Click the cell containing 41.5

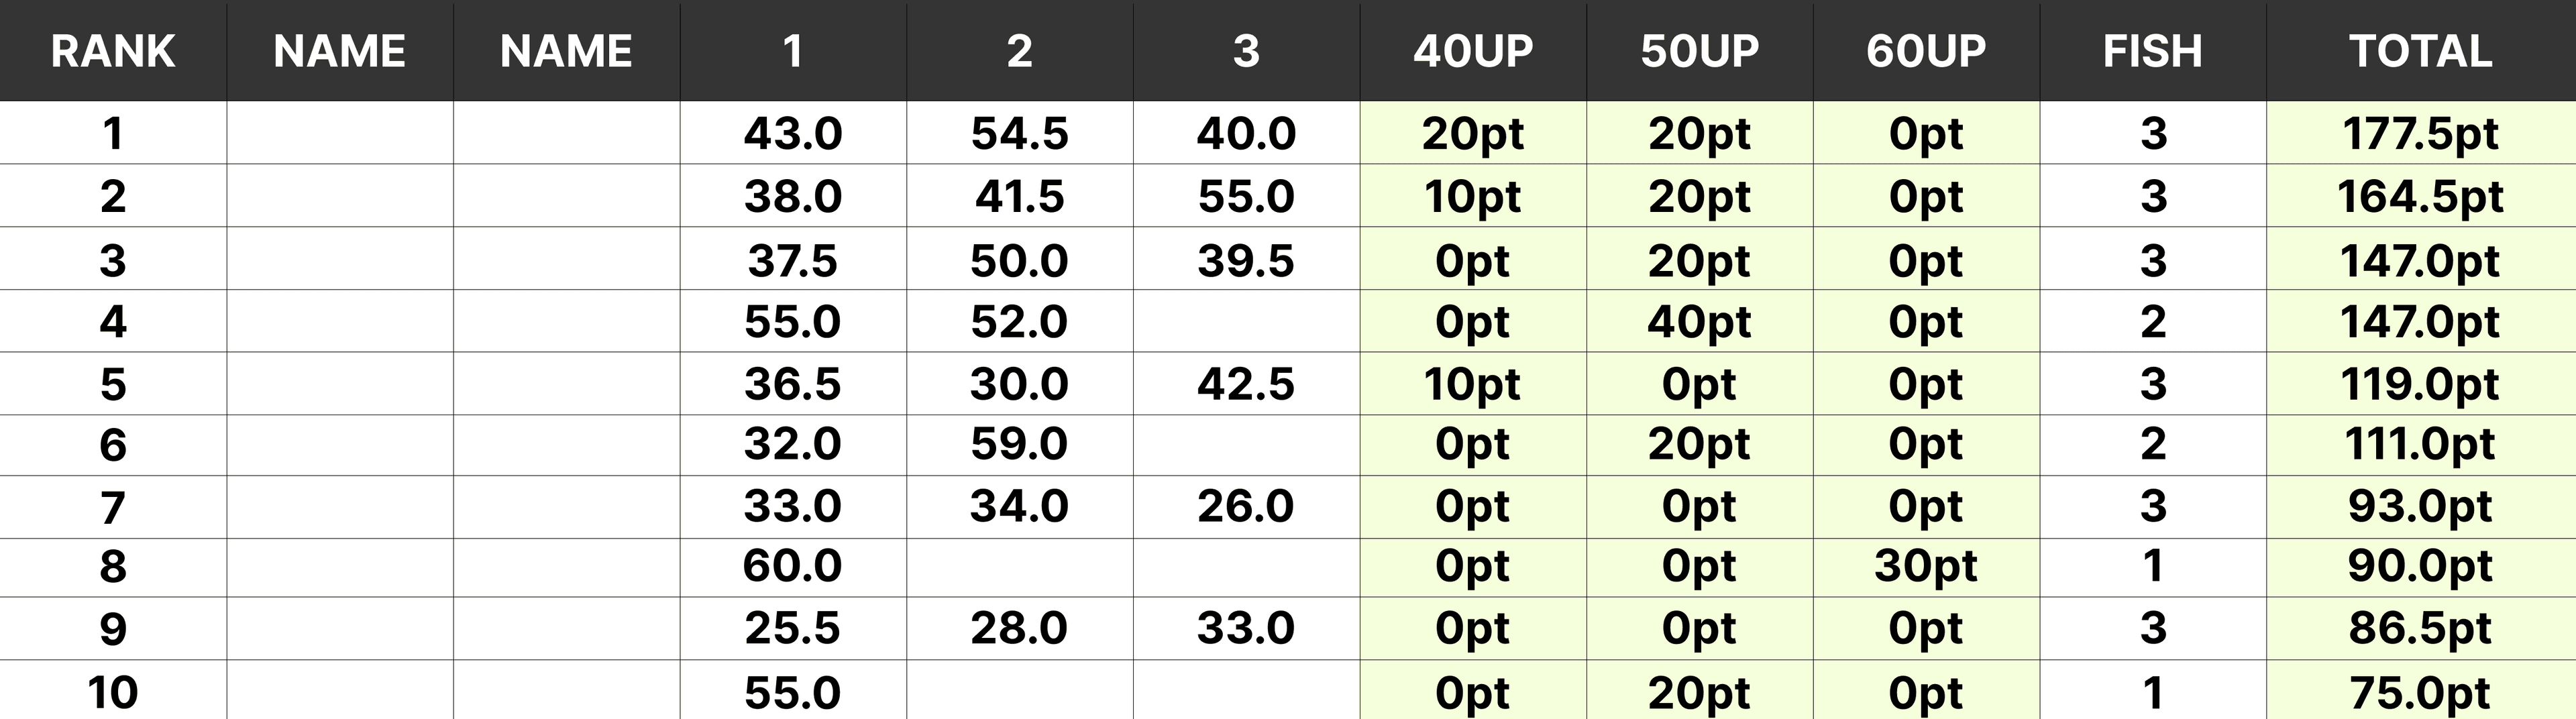(x=1019, y=196)
